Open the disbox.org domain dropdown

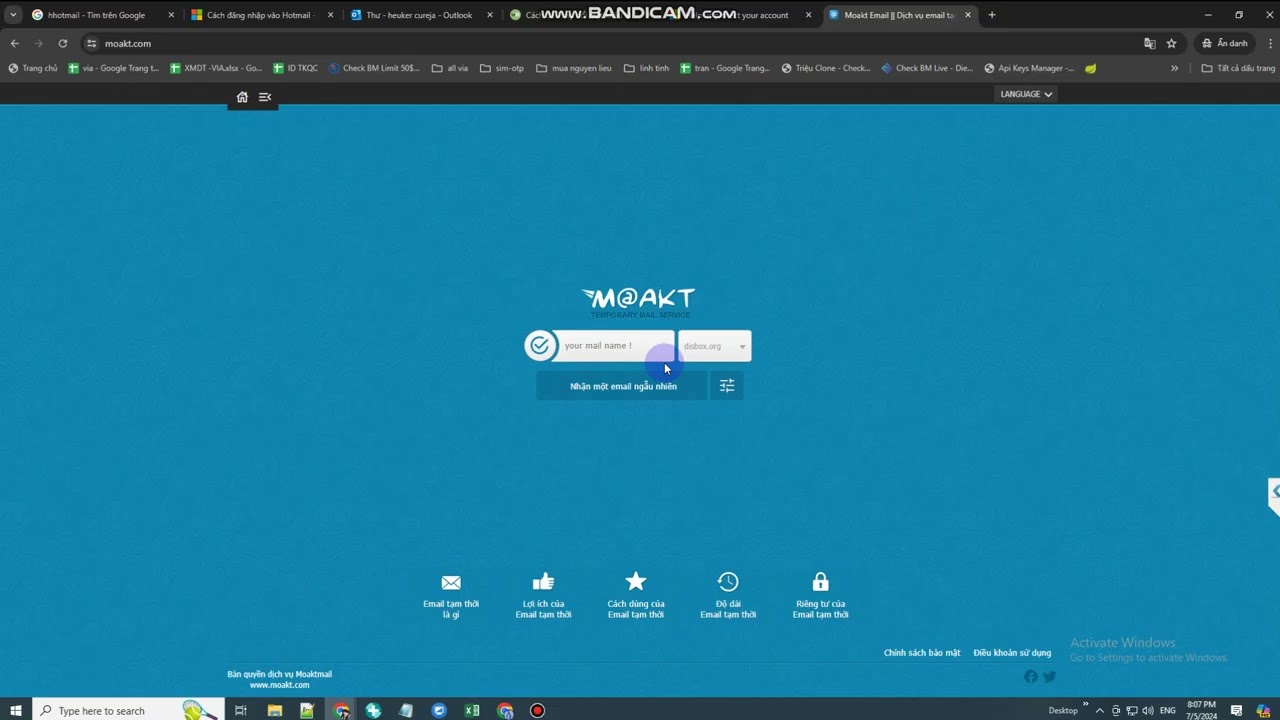(x=715, y=346)
